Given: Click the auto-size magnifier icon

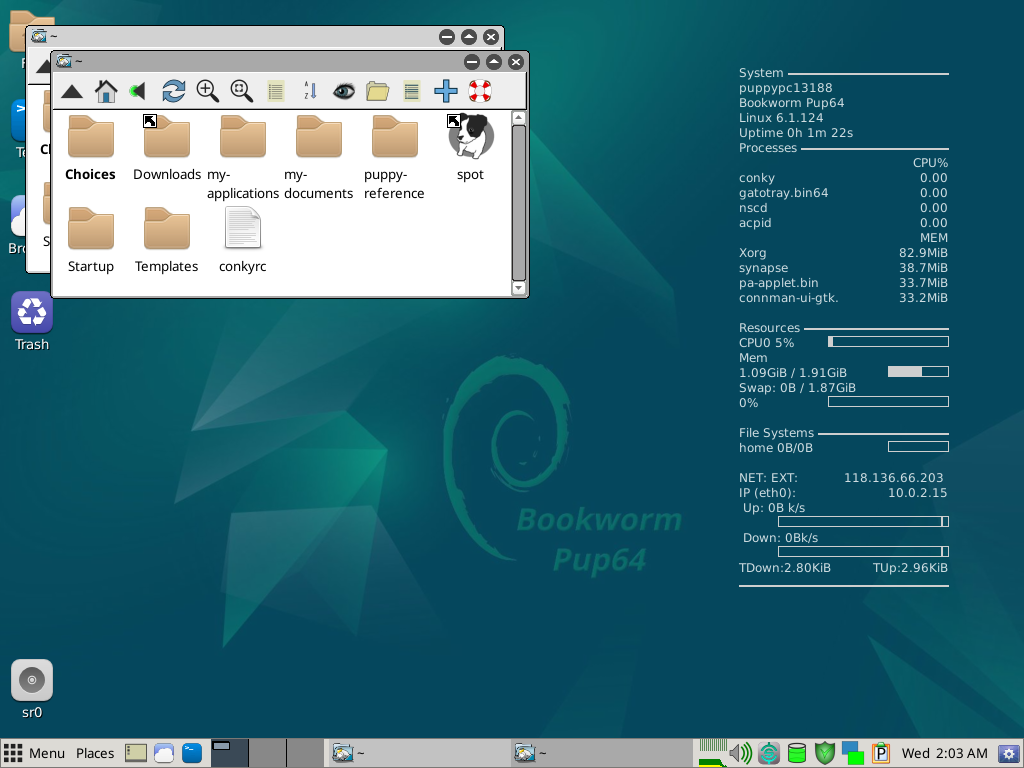Looking at the screenshot, I should (242, 91).
